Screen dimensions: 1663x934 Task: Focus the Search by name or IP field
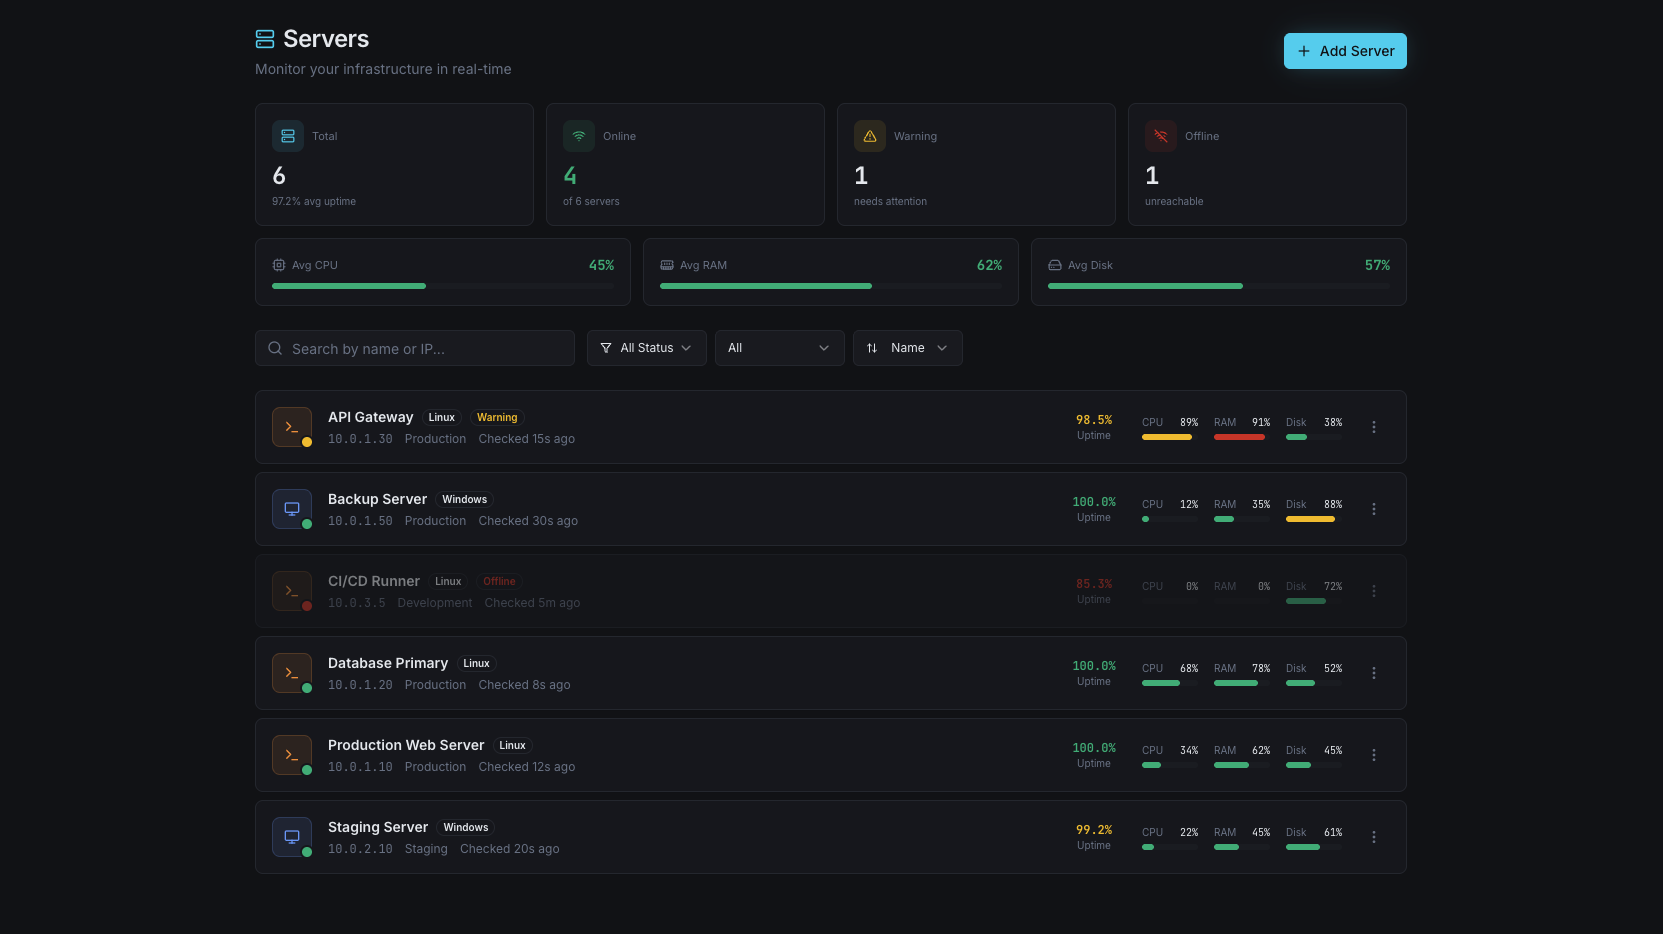point(415,348)
